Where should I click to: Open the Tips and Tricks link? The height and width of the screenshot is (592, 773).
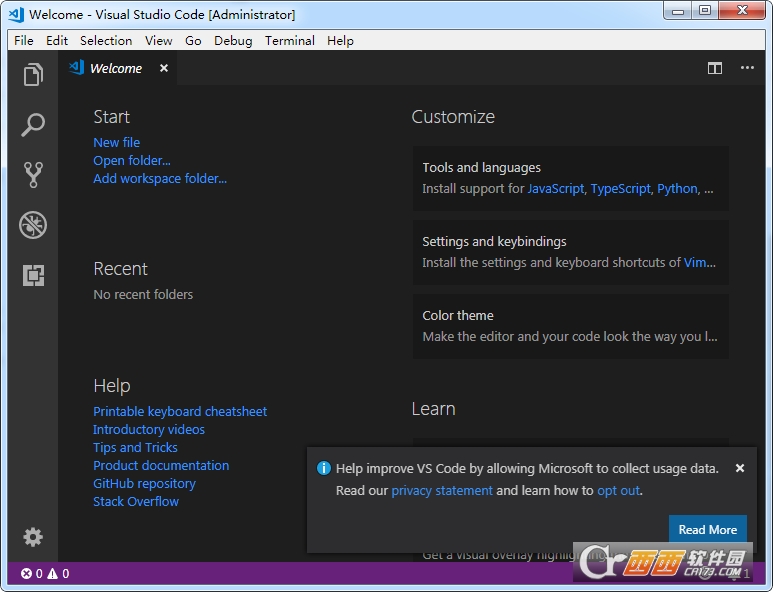[x=135, y=448]
